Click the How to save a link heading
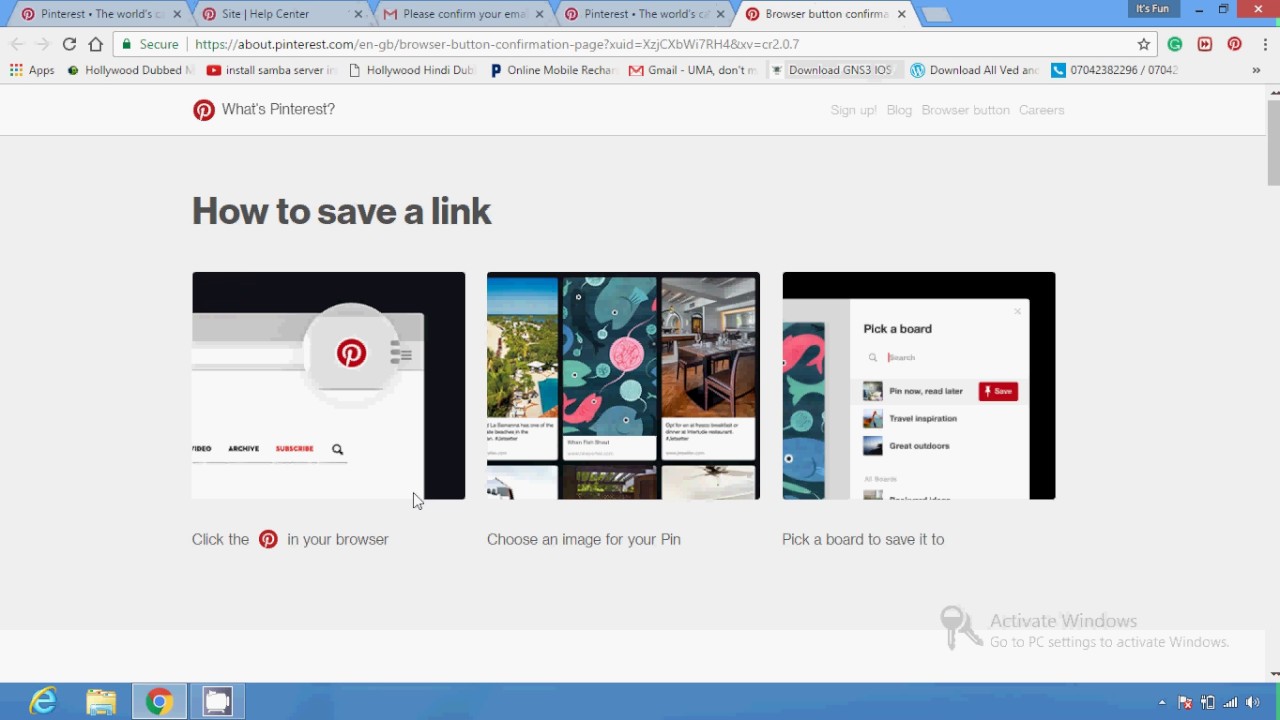Screen dimensions: 1280x720 (x=342, y=211)
